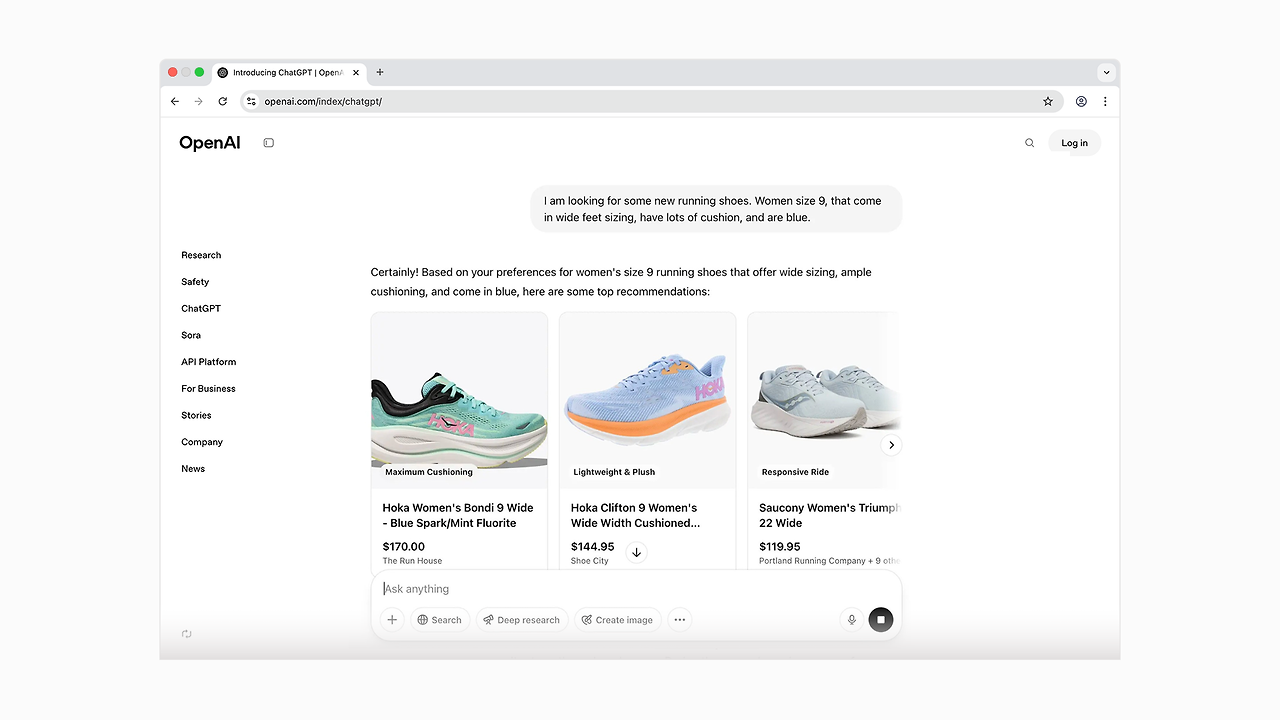Image resolution: width=1280 pixels, height=720 pixels.
Task: View site information icon in address bar
Action: click(251, 101)
